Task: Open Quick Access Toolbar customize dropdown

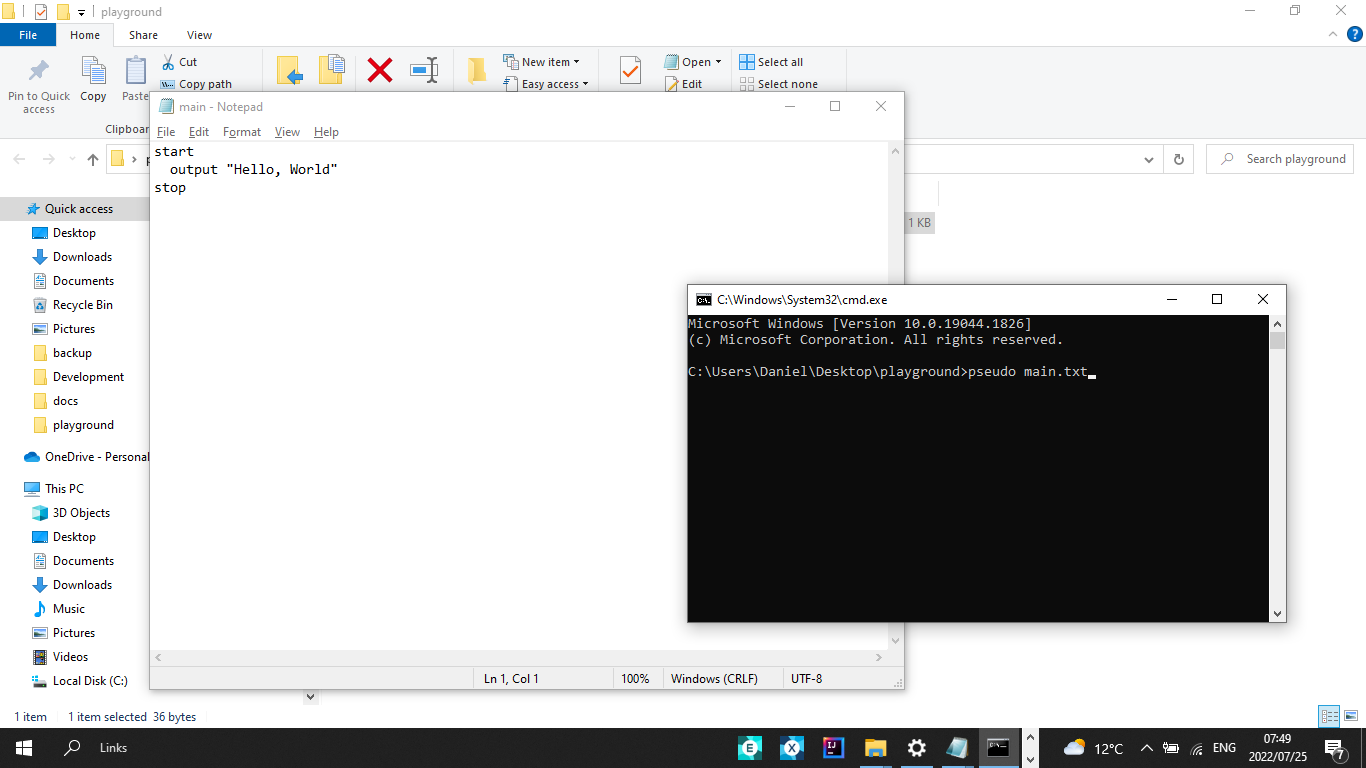Action: (x=81, y=12)
